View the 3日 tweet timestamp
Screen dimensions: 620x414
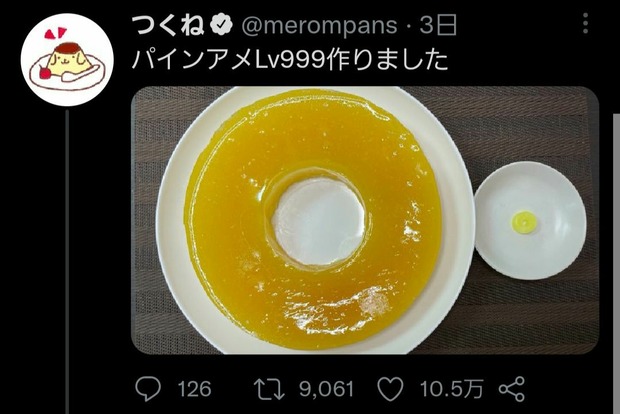[438, 25]
